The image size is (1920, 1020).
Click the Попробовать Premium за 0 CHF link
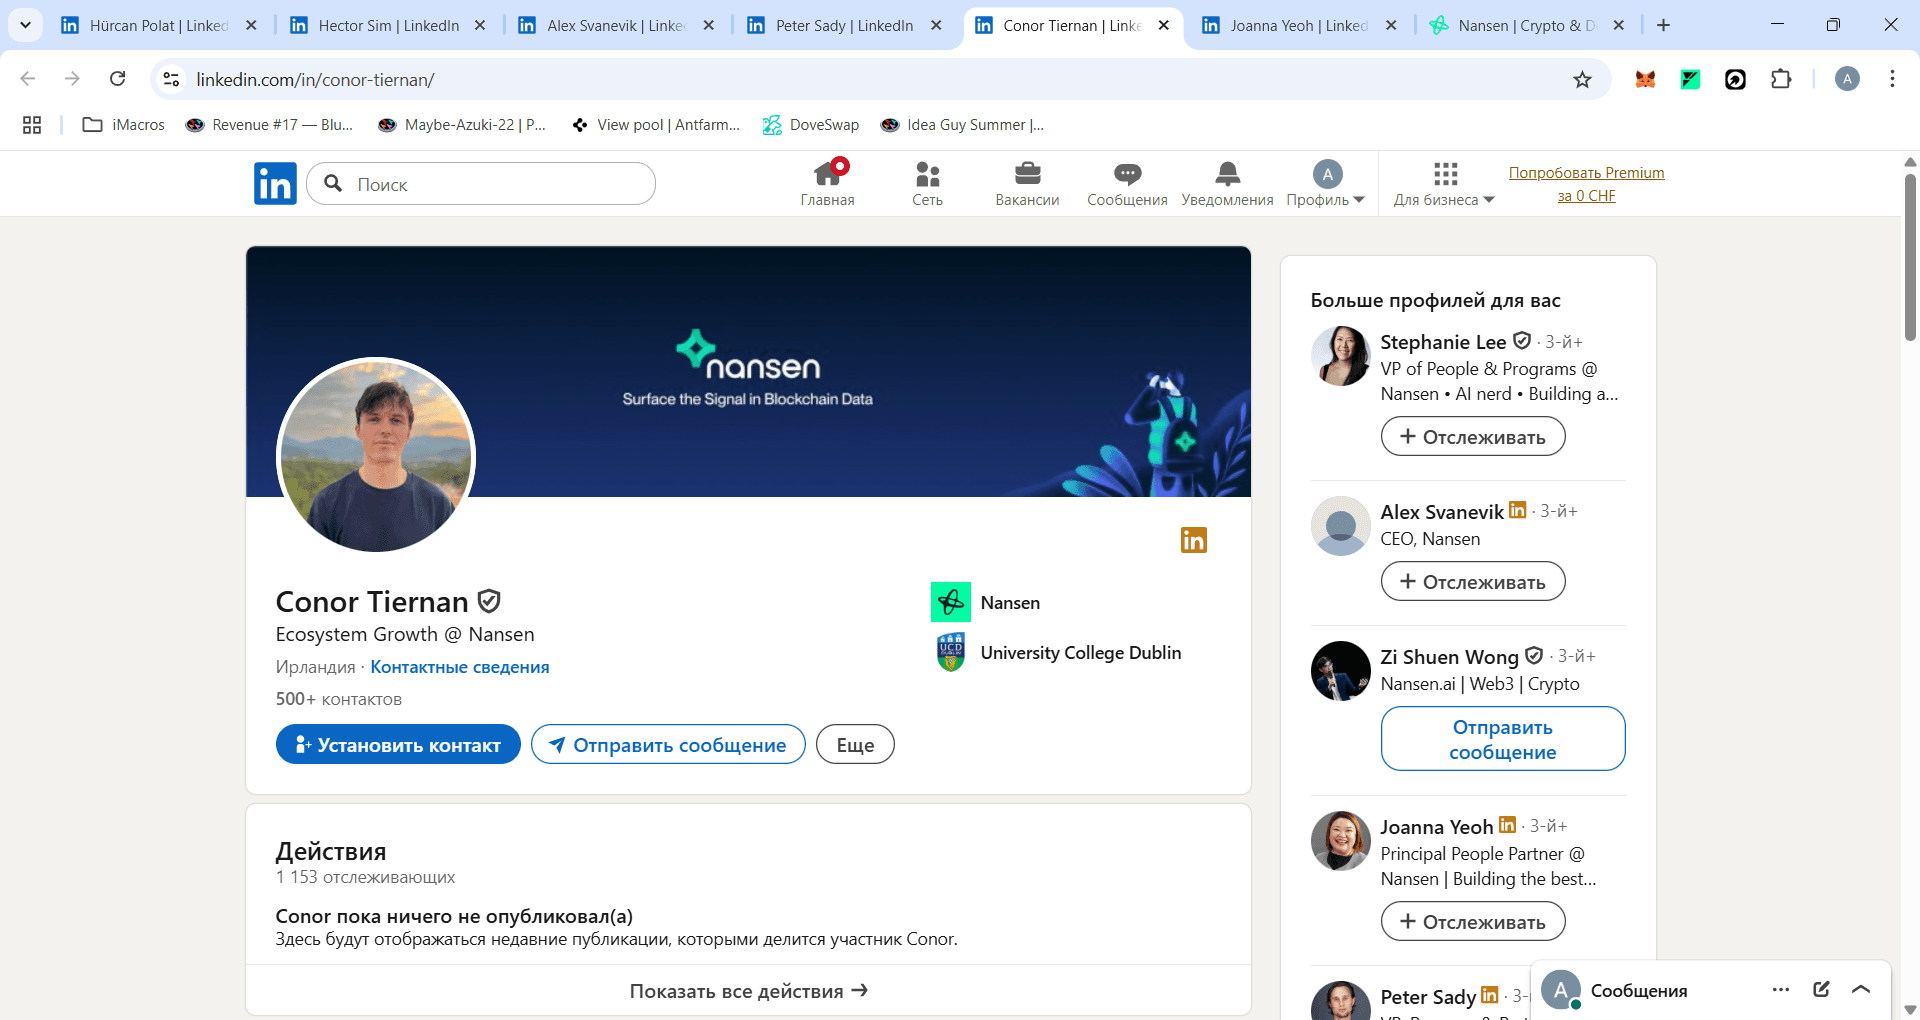coord(1586,184)
